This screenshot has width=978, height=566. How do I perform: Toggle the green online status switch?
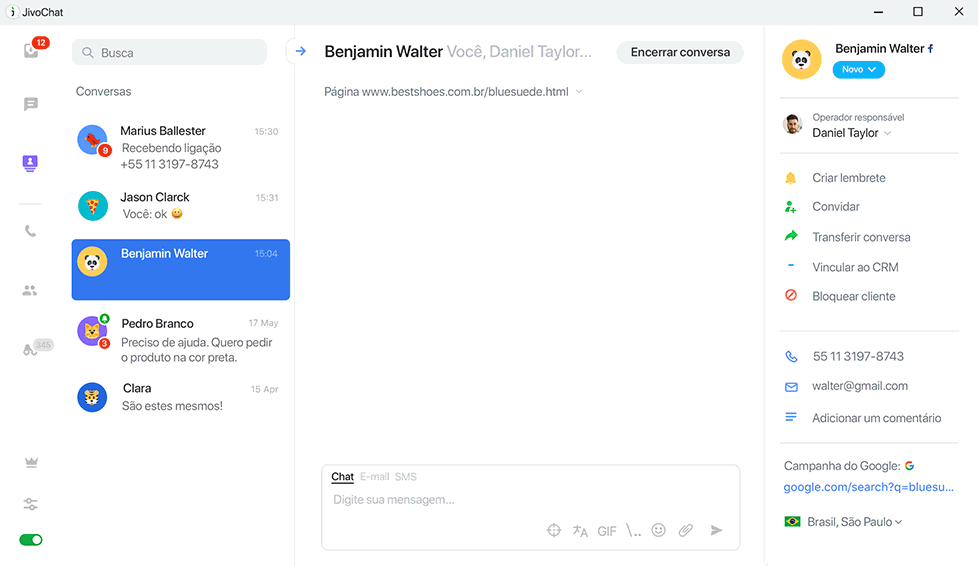pyautogui.click(x=31, y=540)
